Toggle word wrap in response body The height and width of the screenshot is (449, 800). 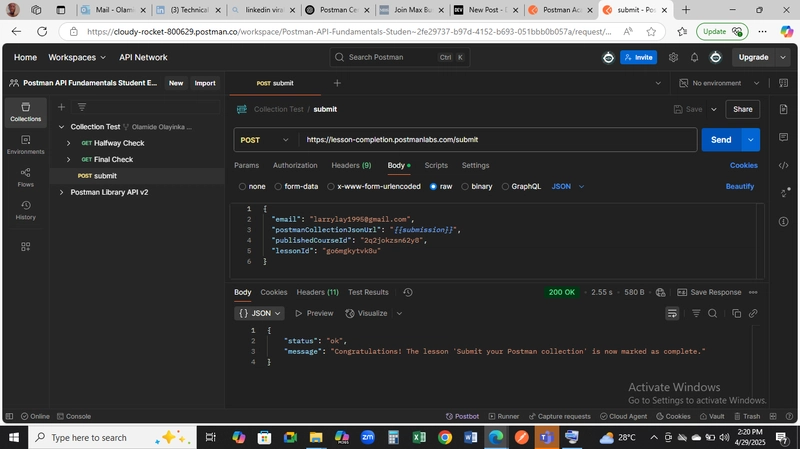pyautogui.click(x=672, y=313)
